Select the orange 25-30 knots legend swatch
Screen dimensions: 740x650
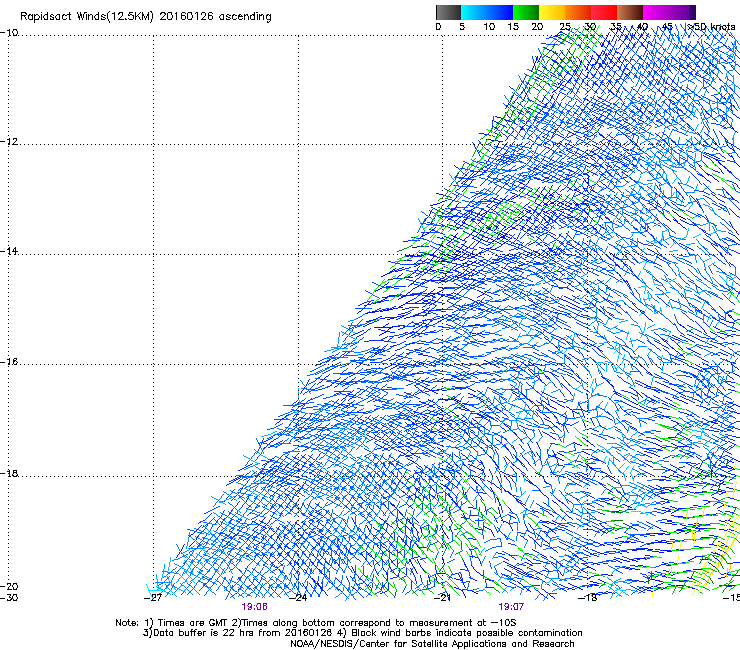[x=578, y=12]
